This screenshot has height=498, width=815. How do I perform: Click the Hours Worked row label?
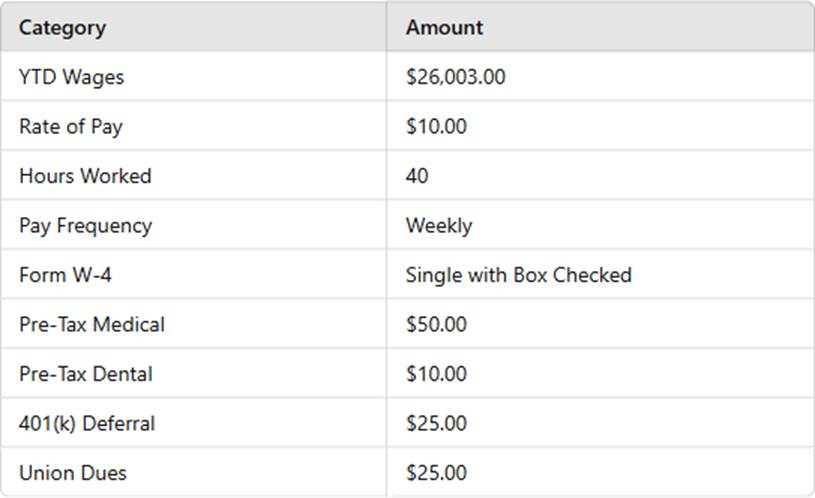[x=85, y=176]
